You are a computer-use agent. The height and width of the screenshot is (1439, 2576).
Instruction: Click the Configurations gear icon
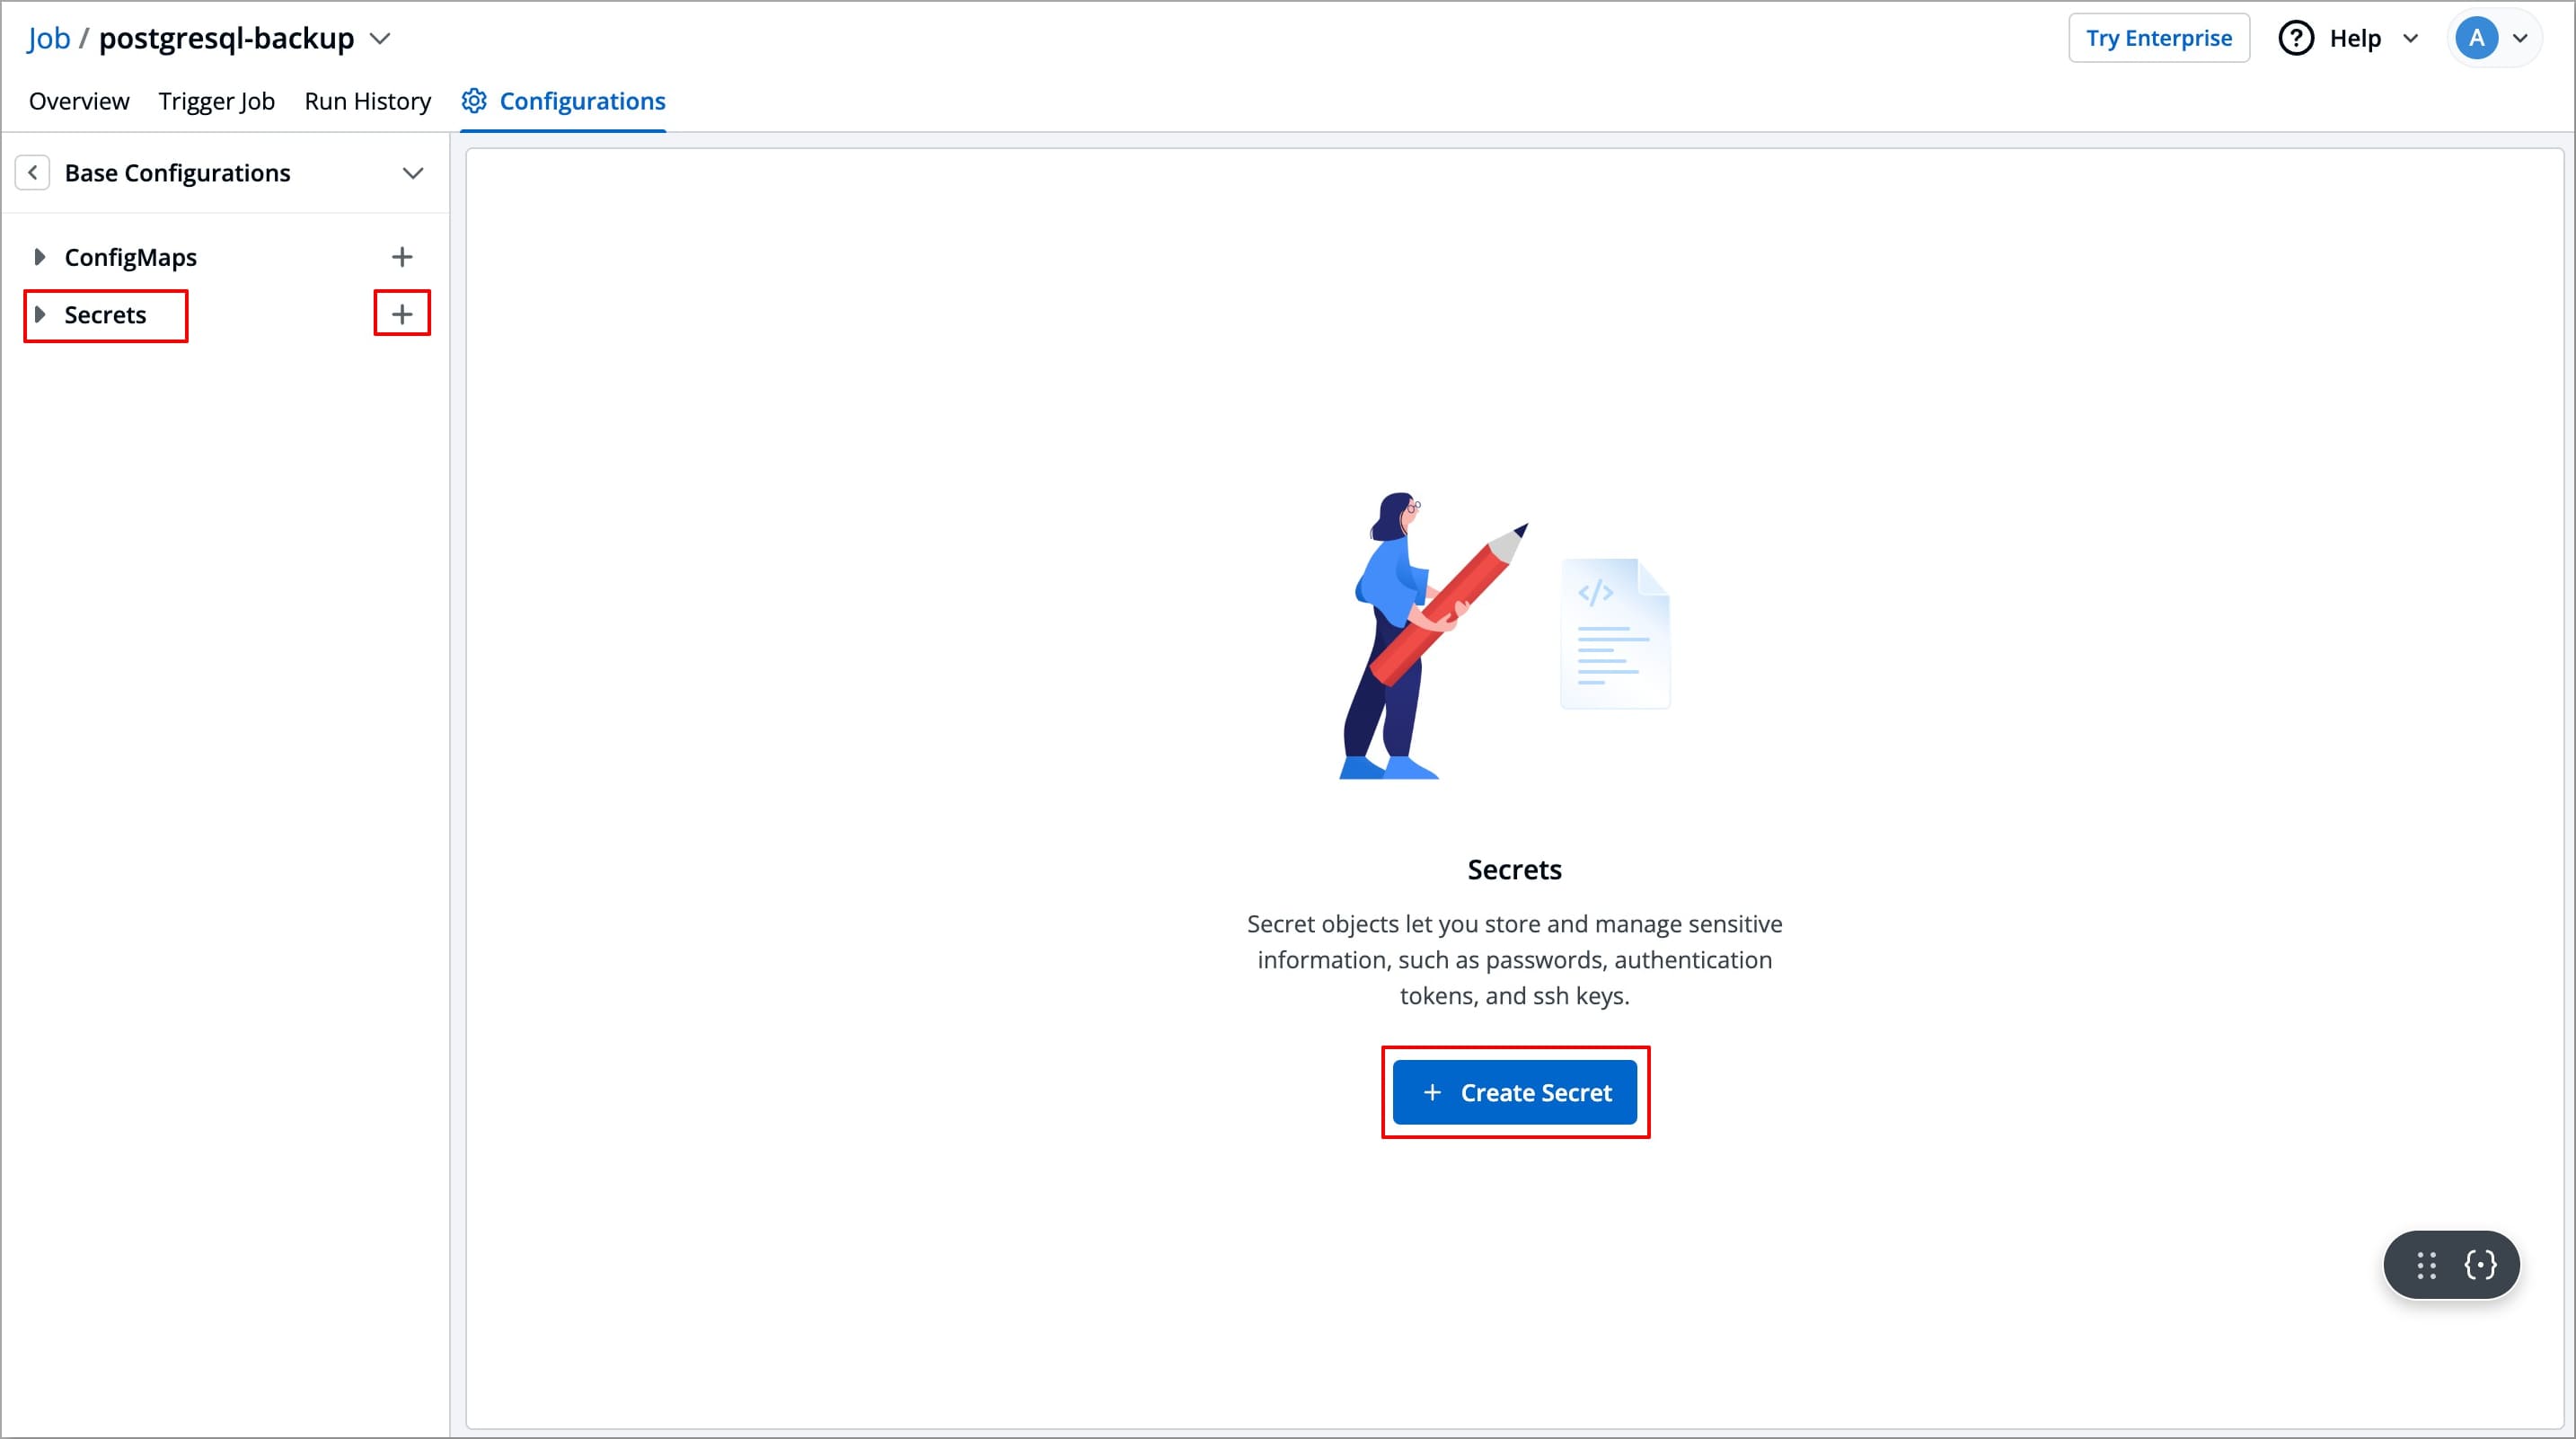[475, 100]
